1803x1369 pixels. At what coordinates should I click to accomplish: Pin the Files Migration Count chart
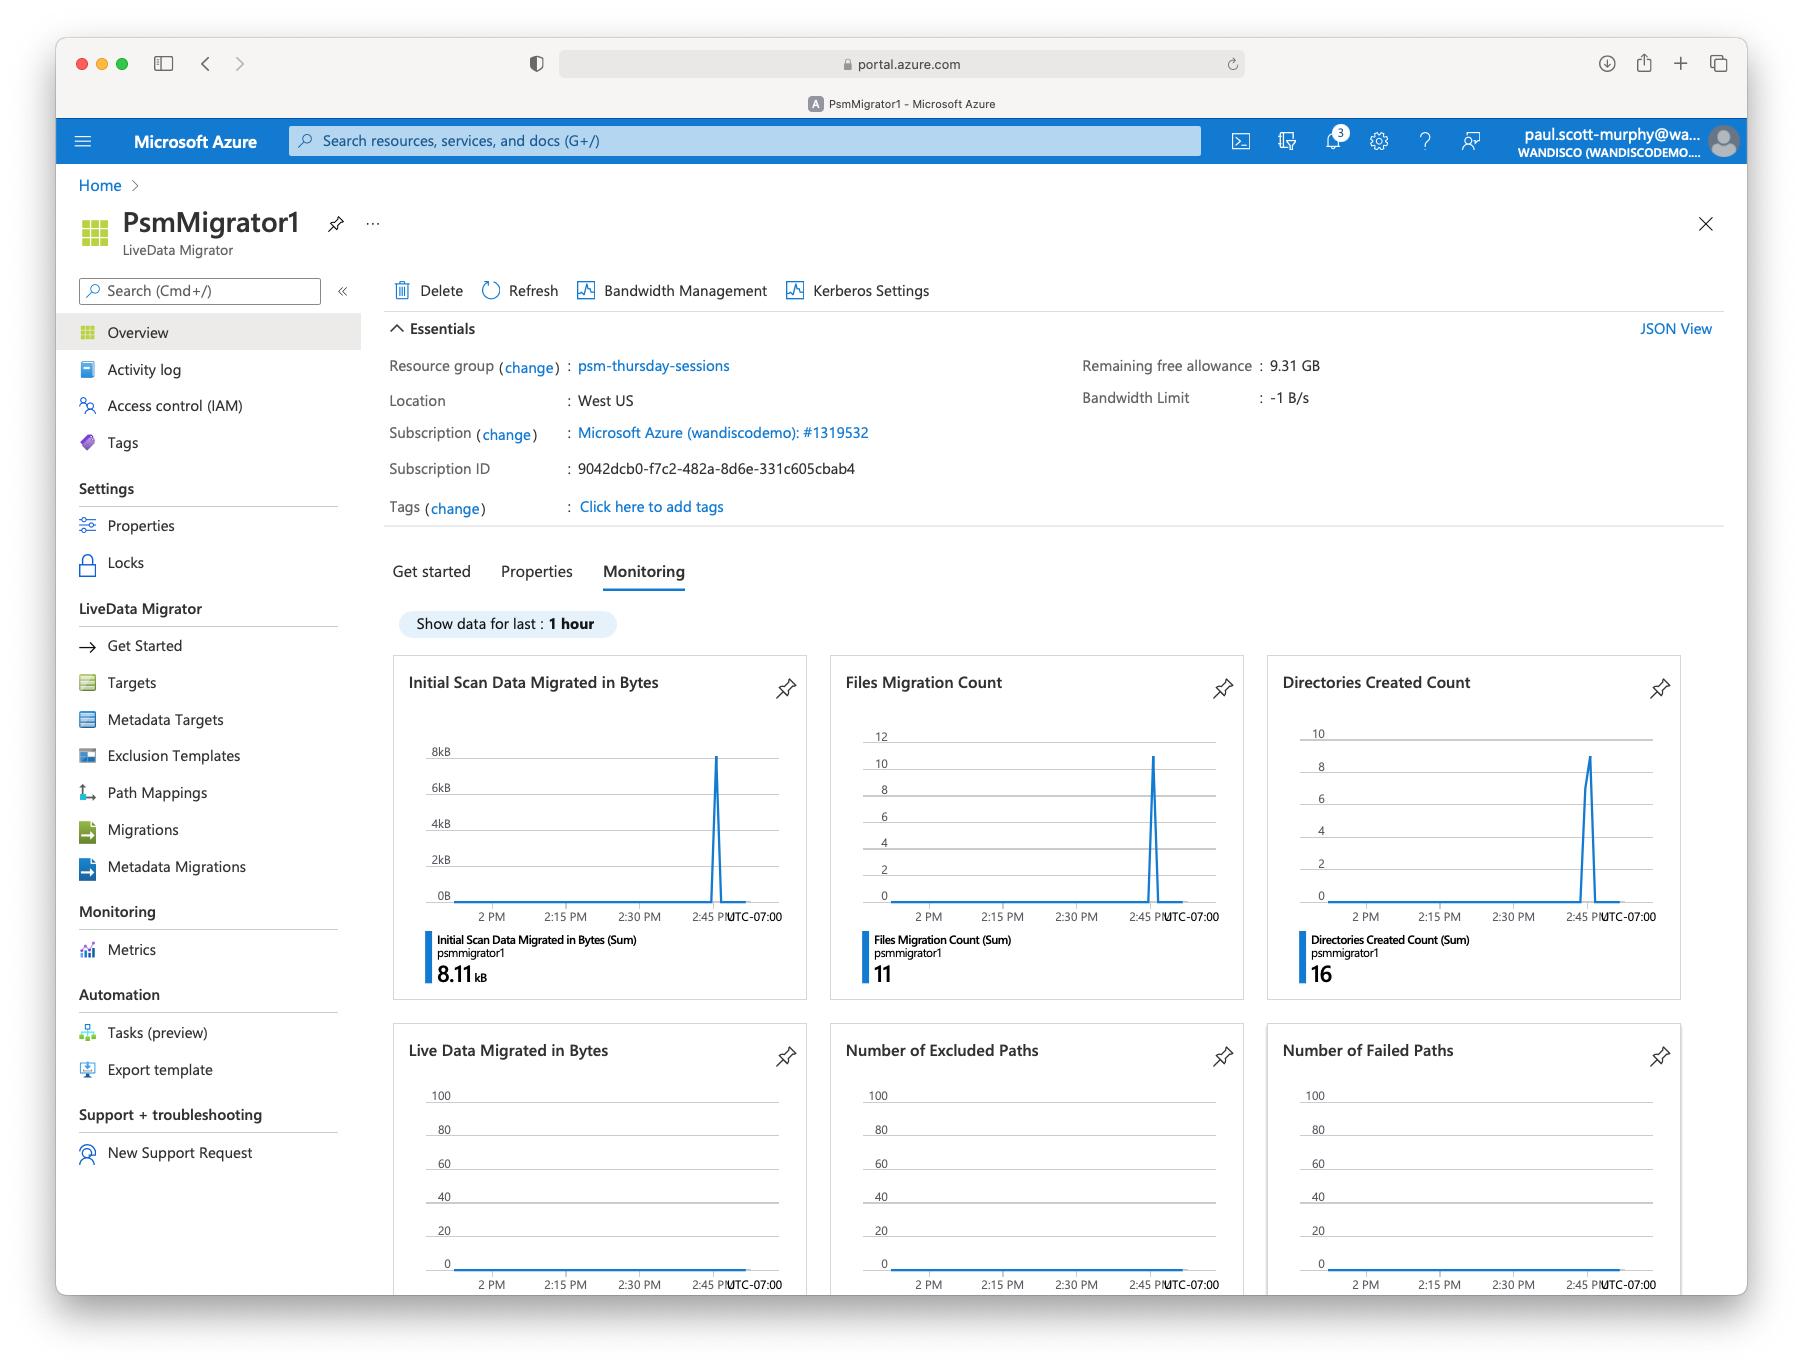(1222, 688)
